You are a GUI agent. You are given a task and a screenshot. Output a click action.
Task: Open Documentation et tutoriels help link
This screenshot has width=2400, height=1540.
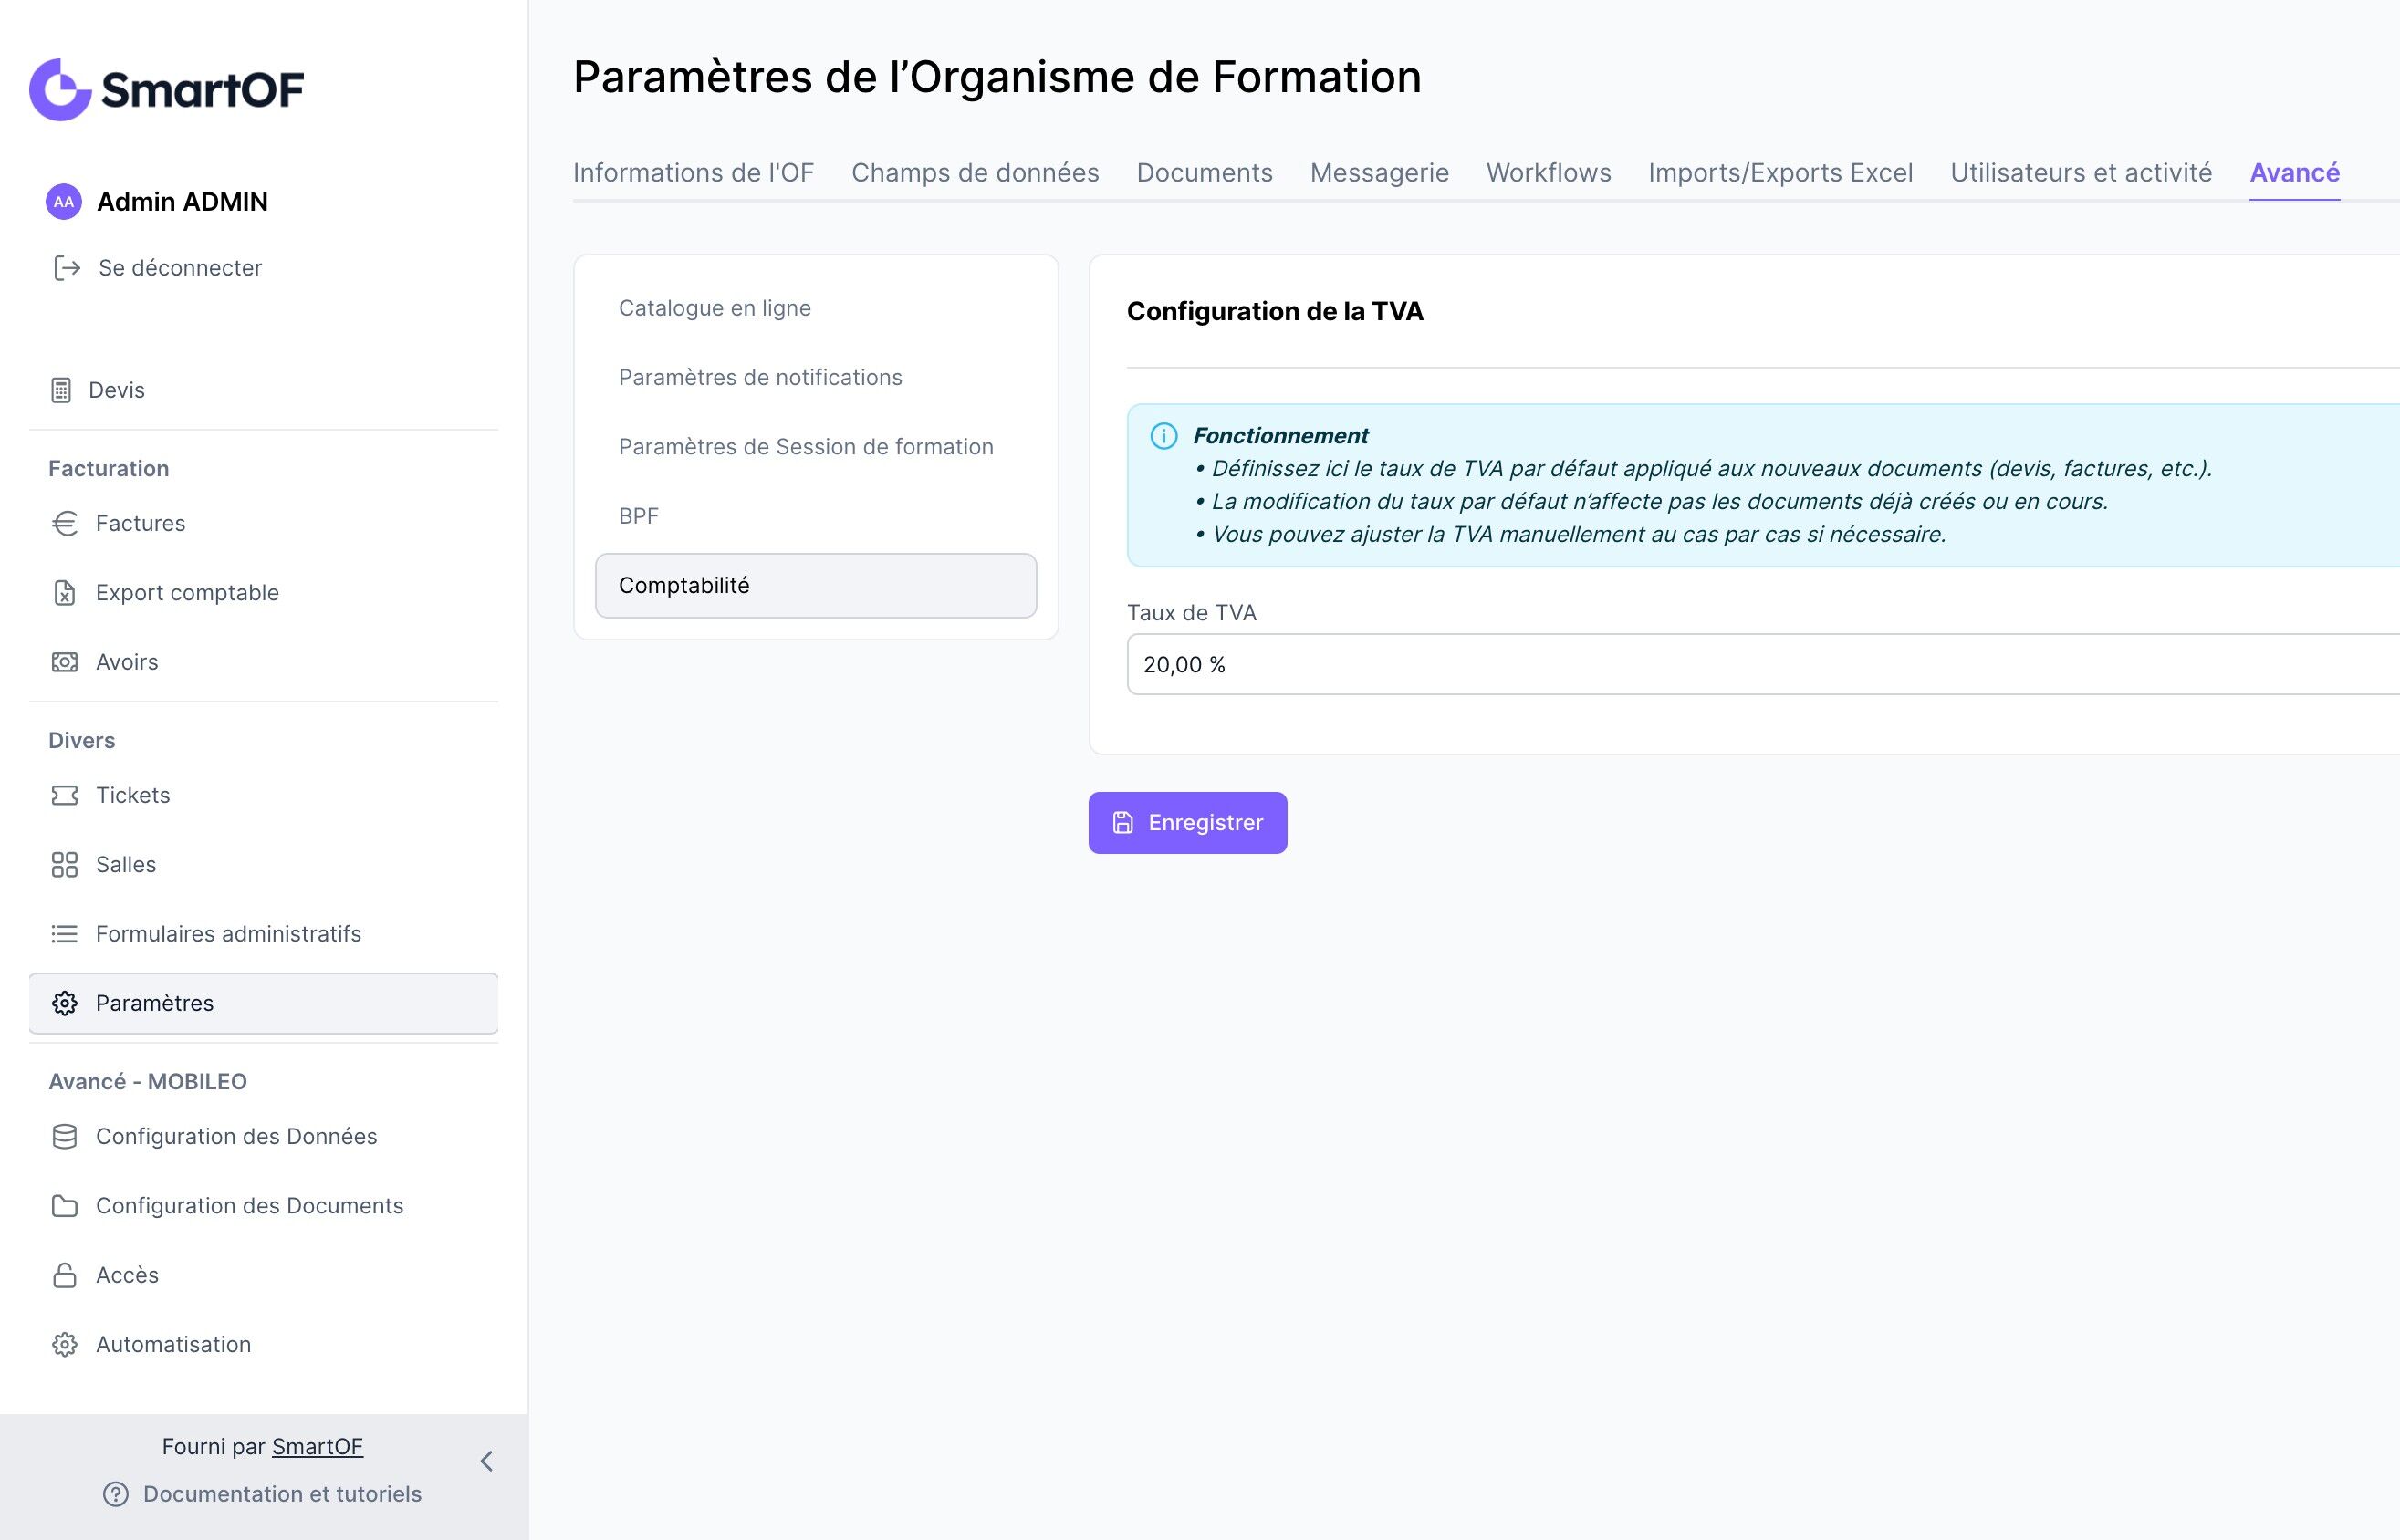click(281, 1494)
